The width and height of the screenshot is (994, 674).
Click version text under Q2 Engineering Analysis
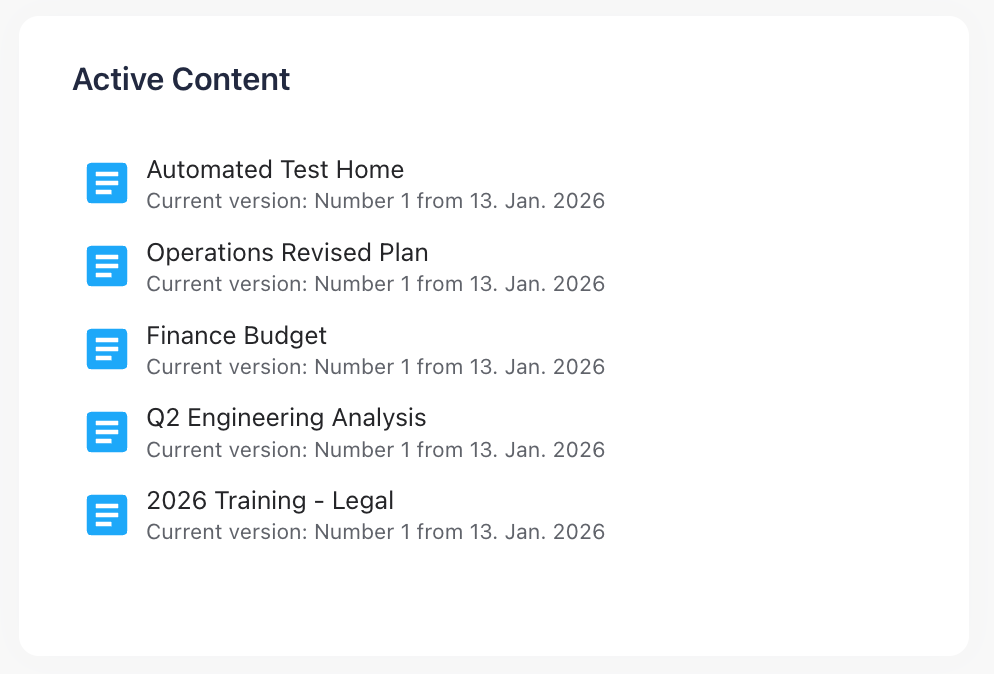click(x=375, y=450)
